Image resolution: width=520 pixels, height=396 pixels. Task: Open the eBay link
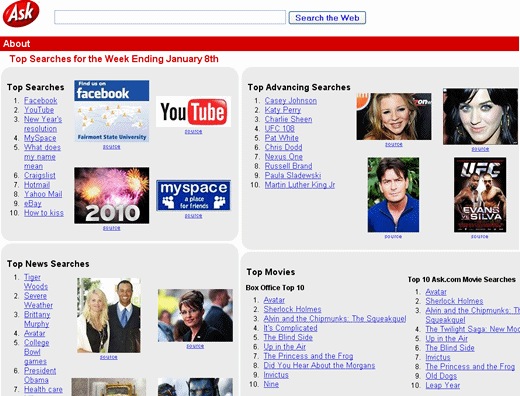point(33,203)
